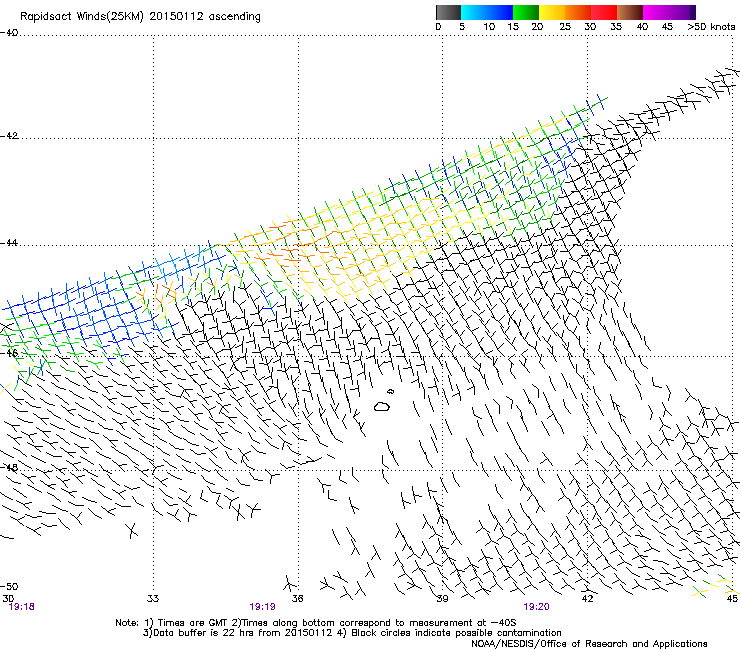Click the gray 0-5 knots color swatch
The height and width of the screenshot is (650, 740).
448,12
